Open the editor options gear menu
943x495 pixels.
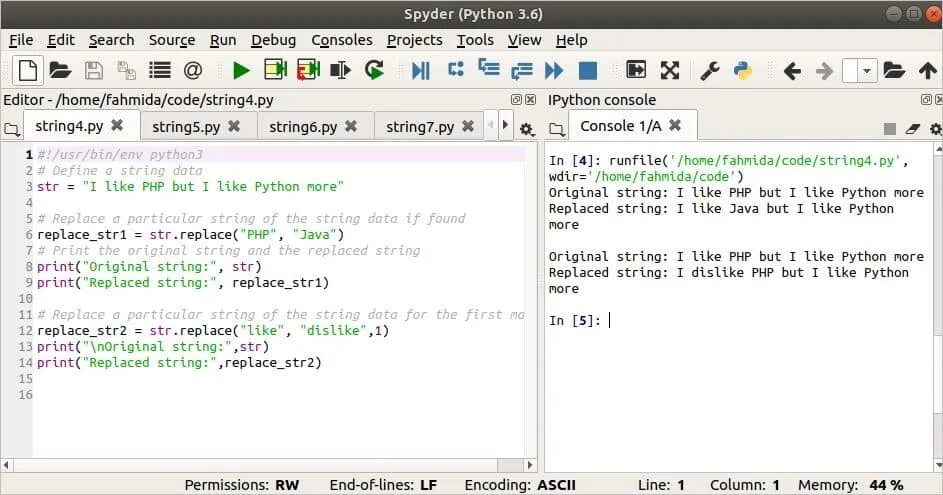coord(527,129)
